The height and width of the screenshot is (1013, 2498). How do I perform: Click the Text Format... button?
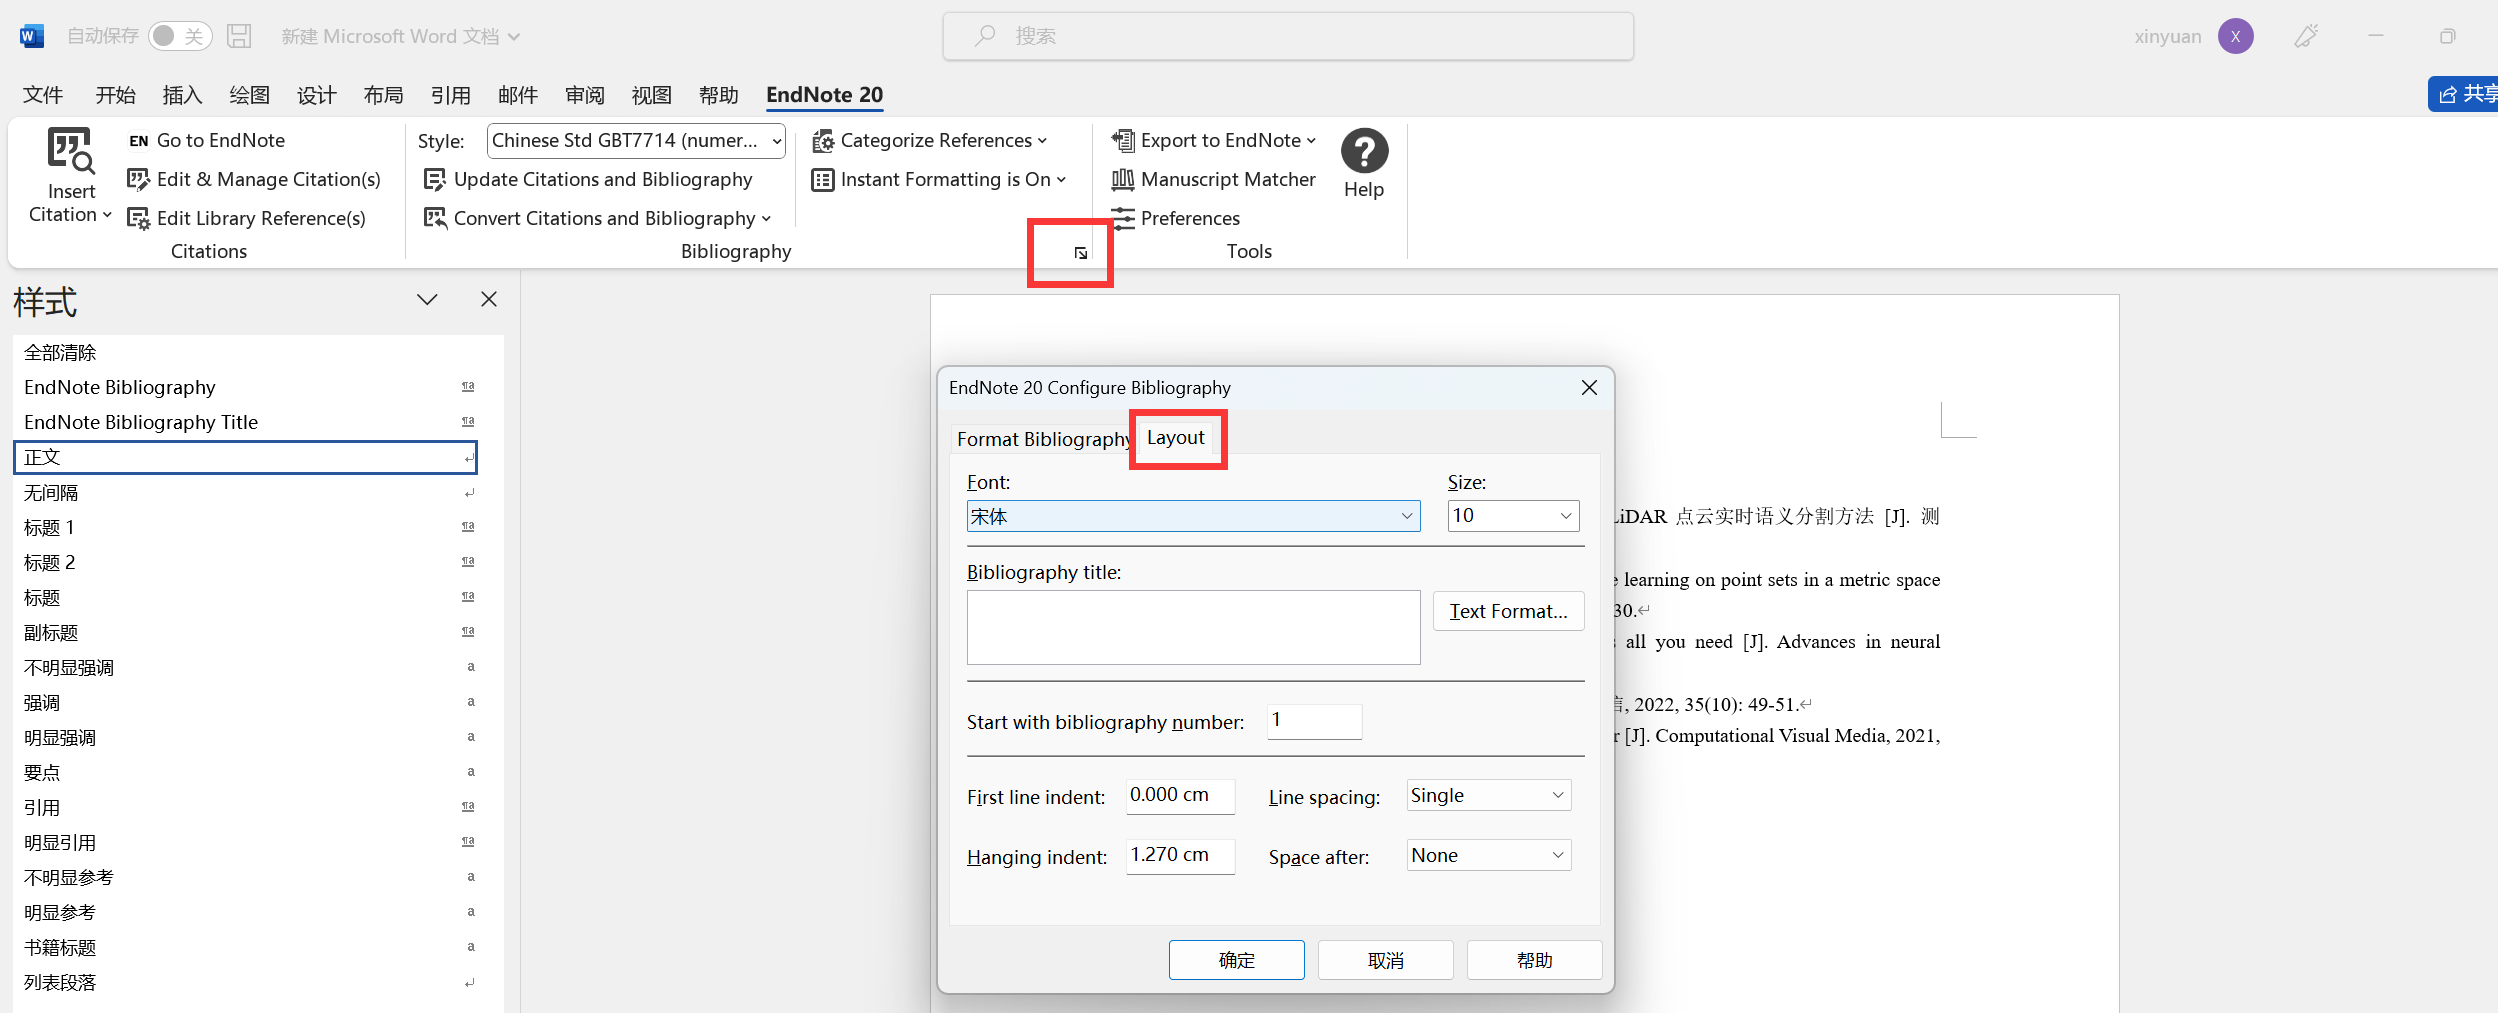click(x=1508, y=611)
